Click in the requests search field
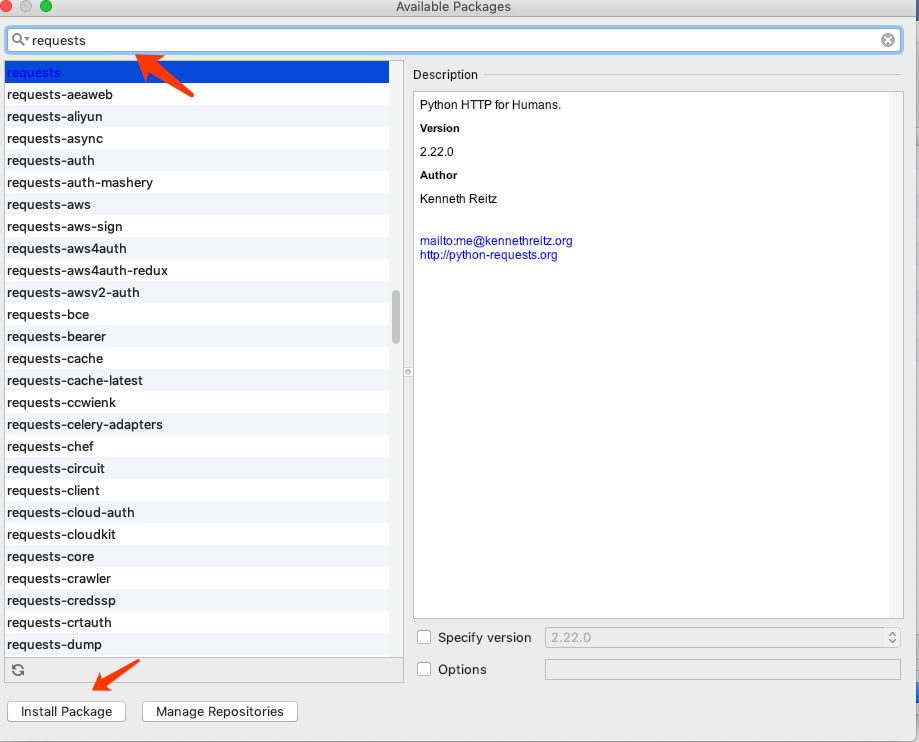The height and width of the screenshot is (742, 919). tap(454, 40)
